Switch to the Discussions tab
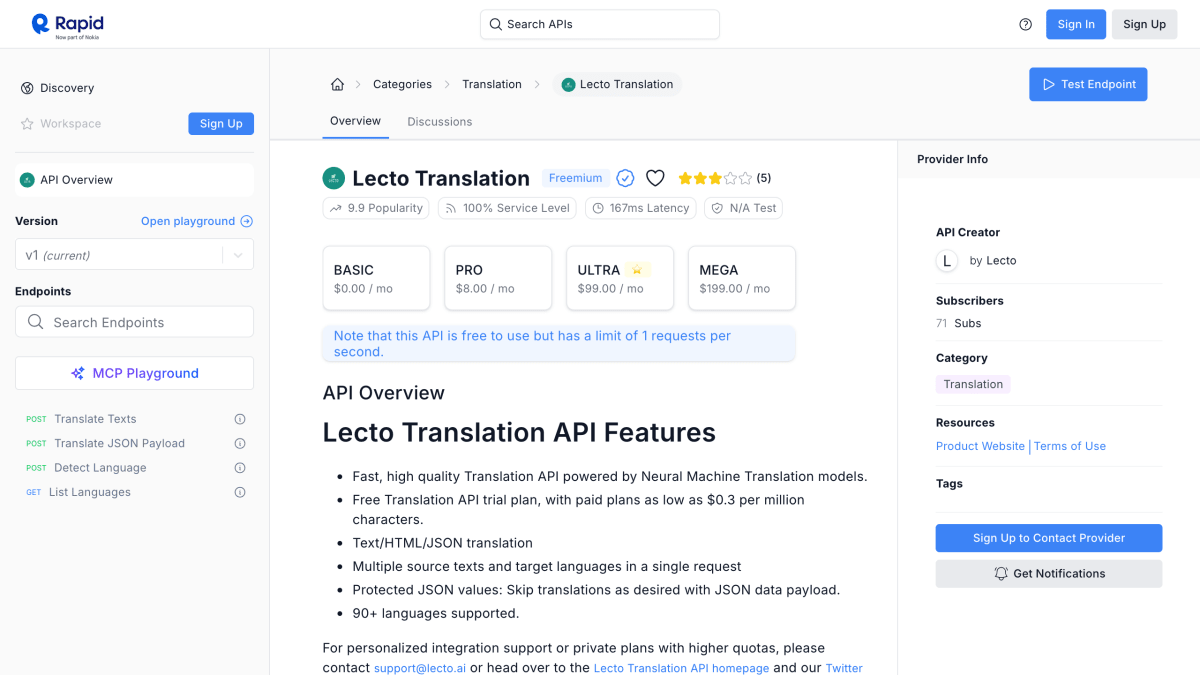 [x=439, y=122]
